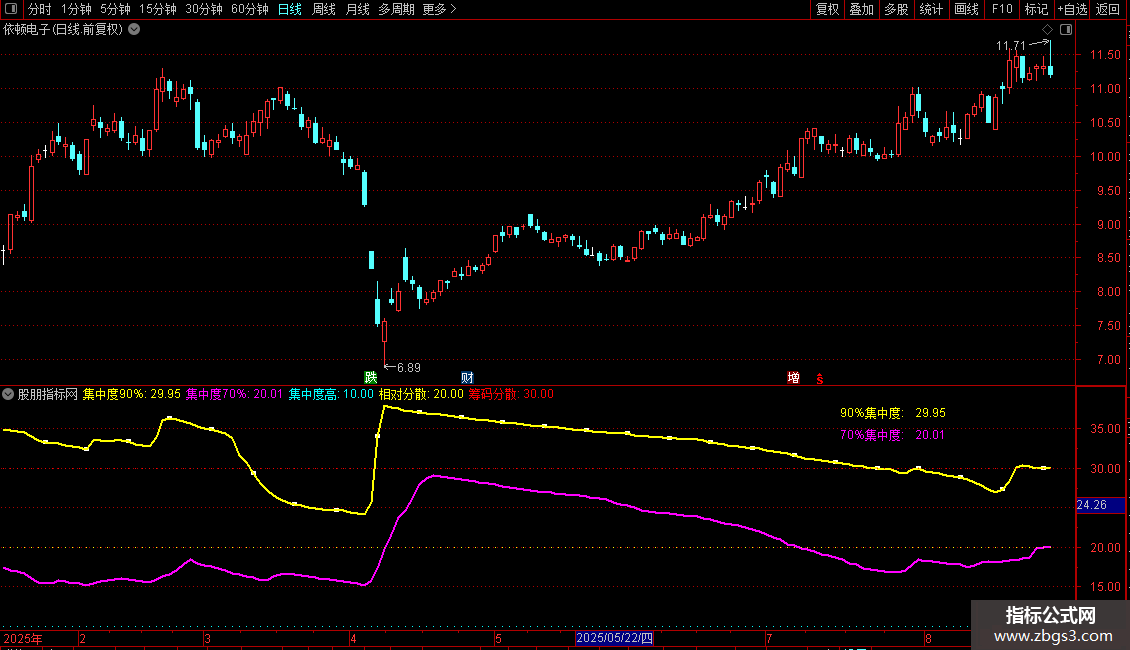Image resolution: width=1130 pixels, height=650 pixels.
Task: Select the 月线 monthly chart tab
Action: [357, 9]
